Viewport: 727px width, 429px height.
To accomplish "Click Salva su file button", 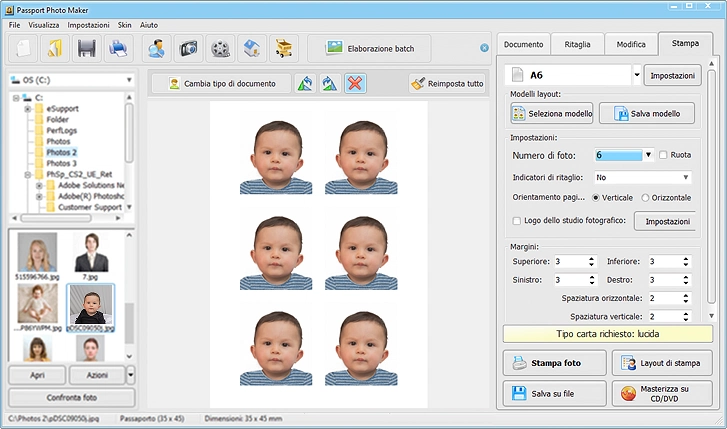I will pyautogui.click(x=555, y=393).
